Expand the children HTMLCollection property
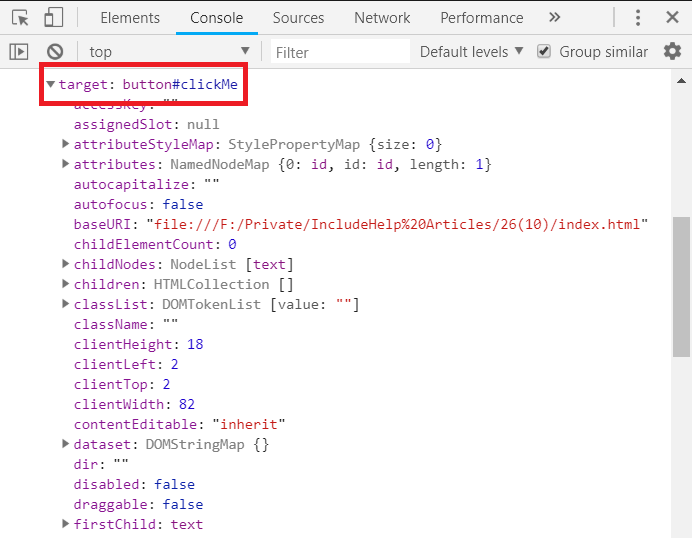 tap(65, 284)
